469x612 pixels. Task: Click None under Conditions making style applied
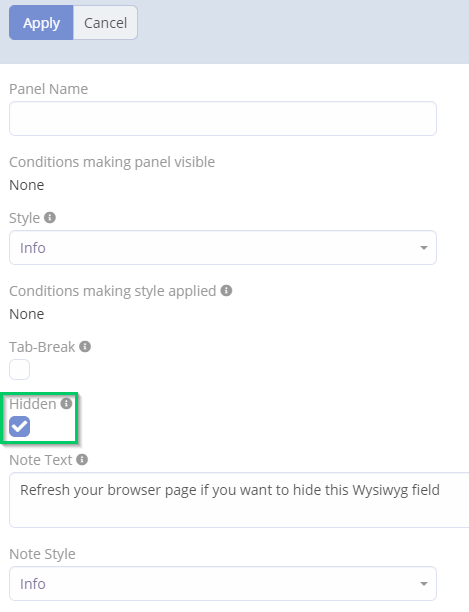click(27, 314)
